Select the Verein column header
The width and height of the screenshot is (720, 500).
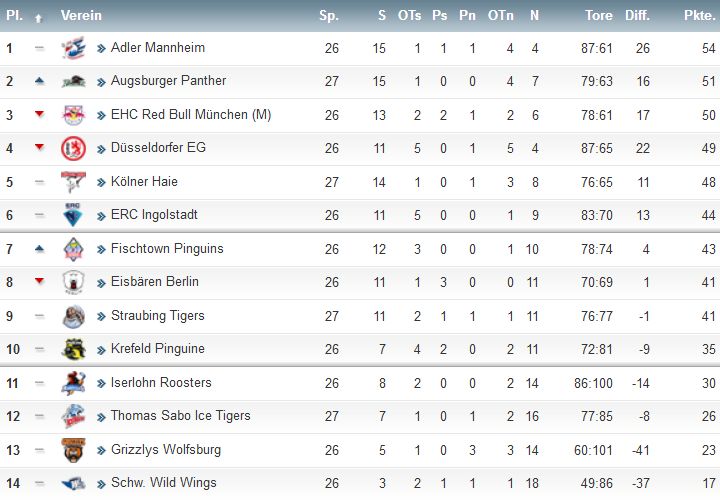click(x=81, y=15)
